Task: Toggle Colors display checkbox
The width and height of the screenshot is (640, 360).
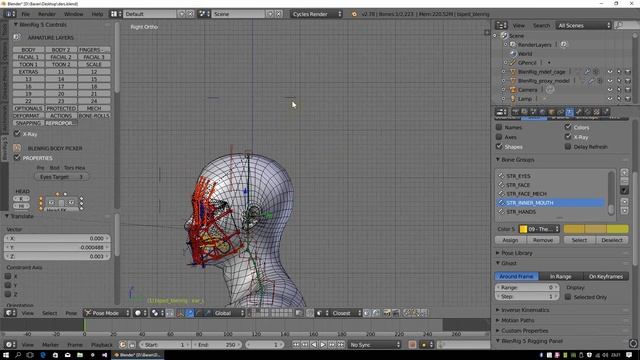Action: click(x=568, y=127)
